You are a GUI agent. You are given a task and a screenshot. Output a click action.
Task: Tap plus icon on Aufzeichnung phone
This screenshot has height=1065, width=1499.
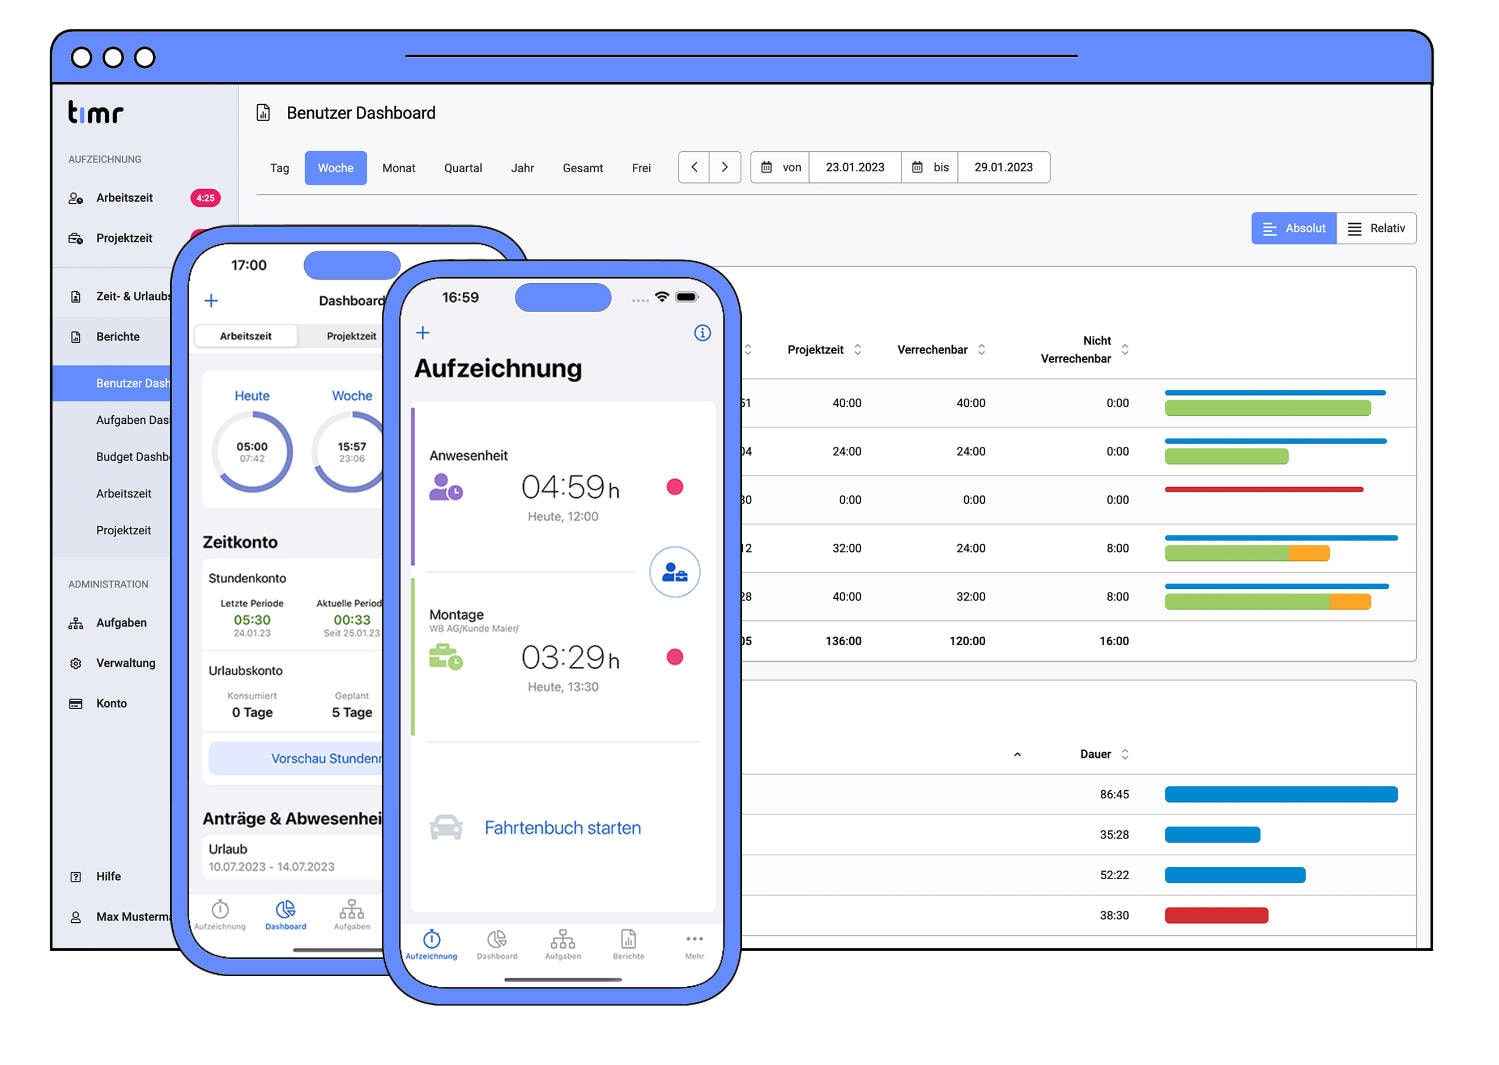point(422,333)
